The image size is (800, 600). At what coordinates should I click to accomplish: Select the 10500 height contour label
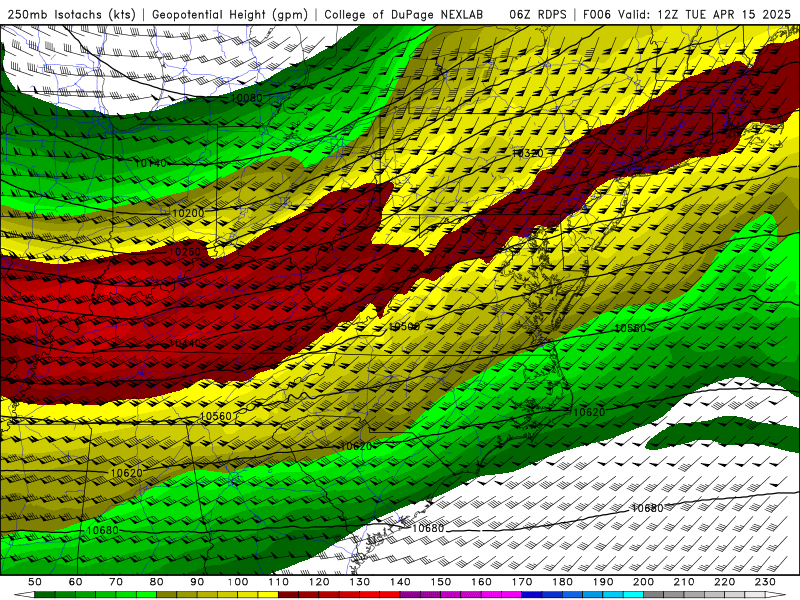(404, 327)
